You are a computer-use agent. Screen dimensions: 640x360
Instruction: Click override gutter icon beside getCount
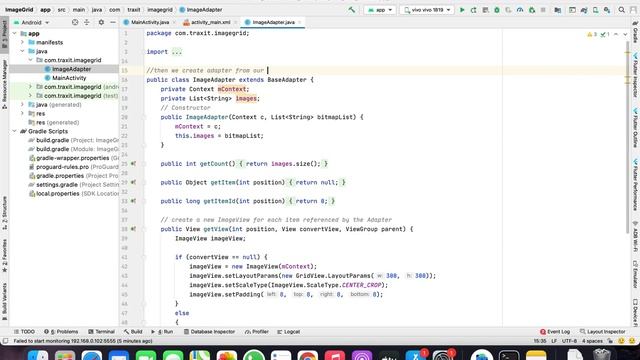point(133,164)
